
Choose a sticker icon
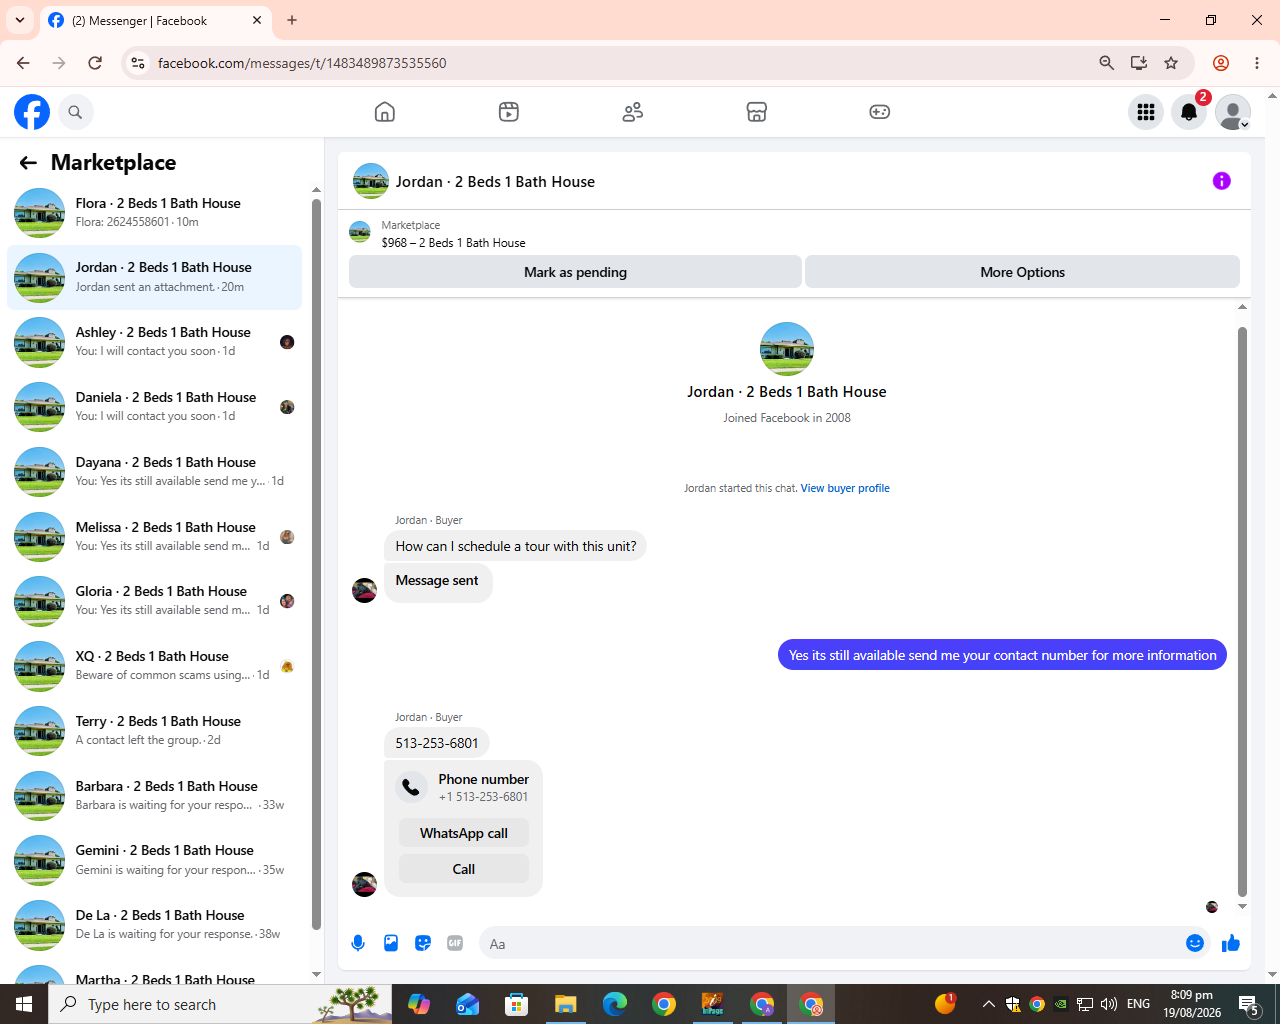[423, 943]
